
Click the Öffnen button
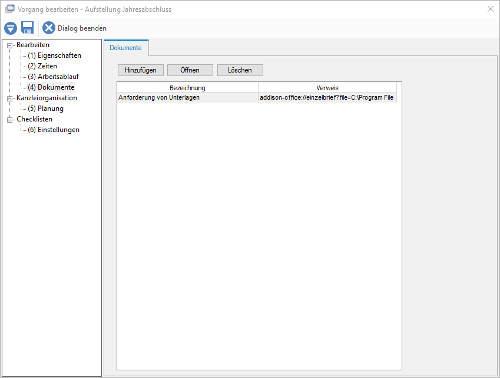coord(190,70)
